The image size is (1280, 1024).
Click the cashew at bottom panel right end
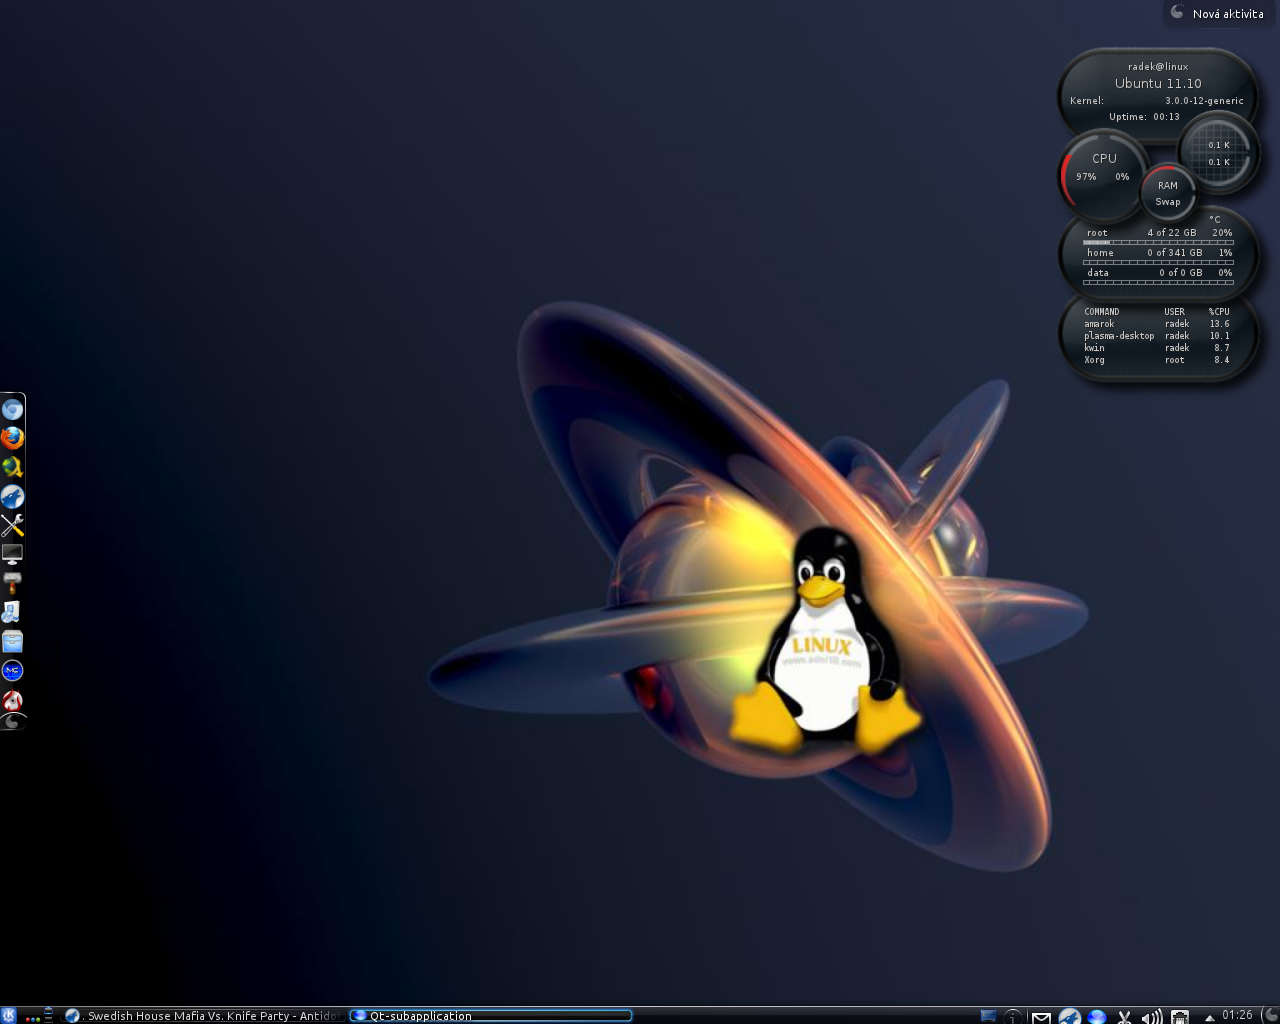pos(1270,1016)
